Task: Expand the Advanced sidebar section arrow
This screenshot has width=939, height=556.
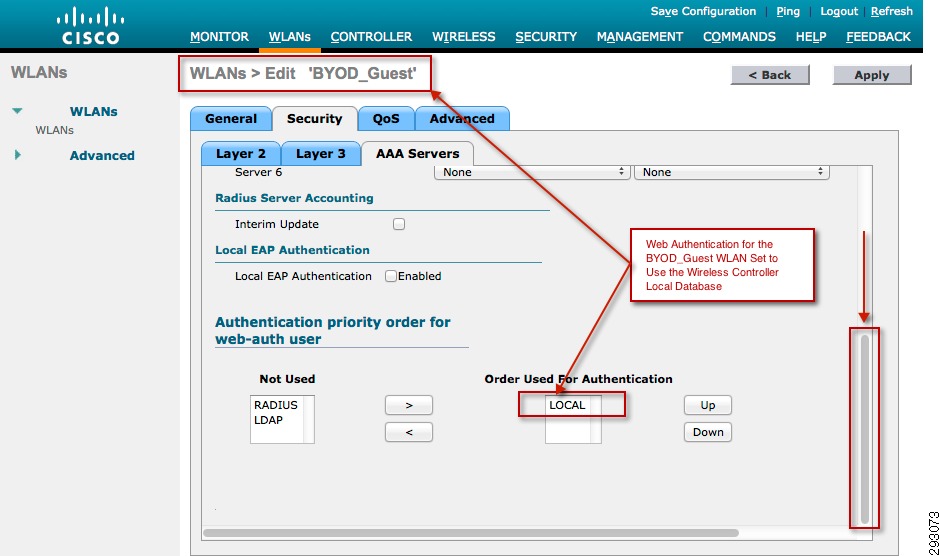Action: pos(17,155)
